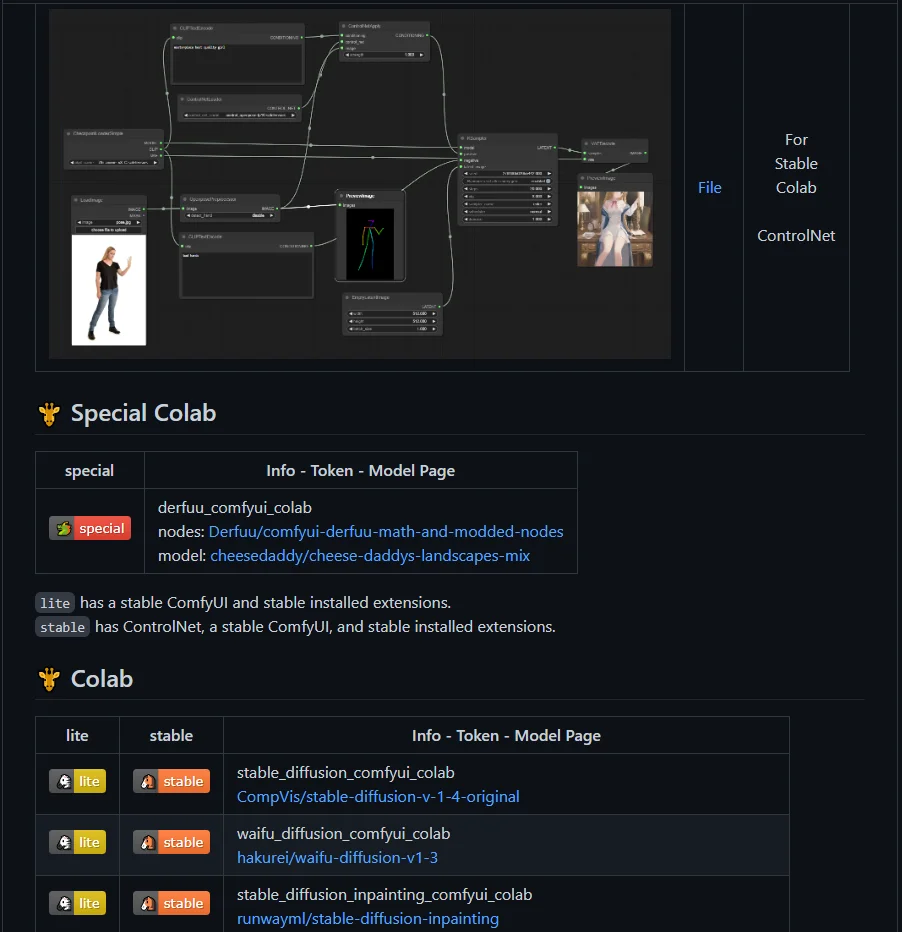The height and width of the screenshot is (932, 902).
Task: Click the derfuu_comfyui_colab text
Action: point(235,508)
